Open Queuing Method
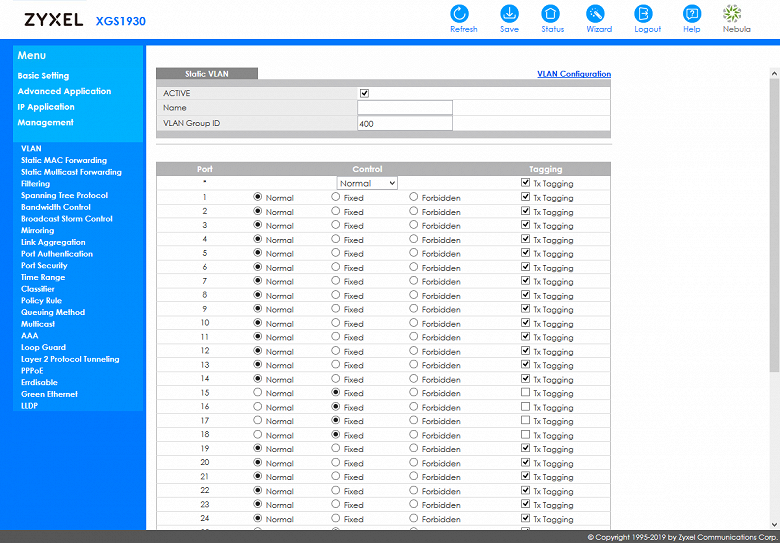780x543 pixels. (x=53, y=312)
